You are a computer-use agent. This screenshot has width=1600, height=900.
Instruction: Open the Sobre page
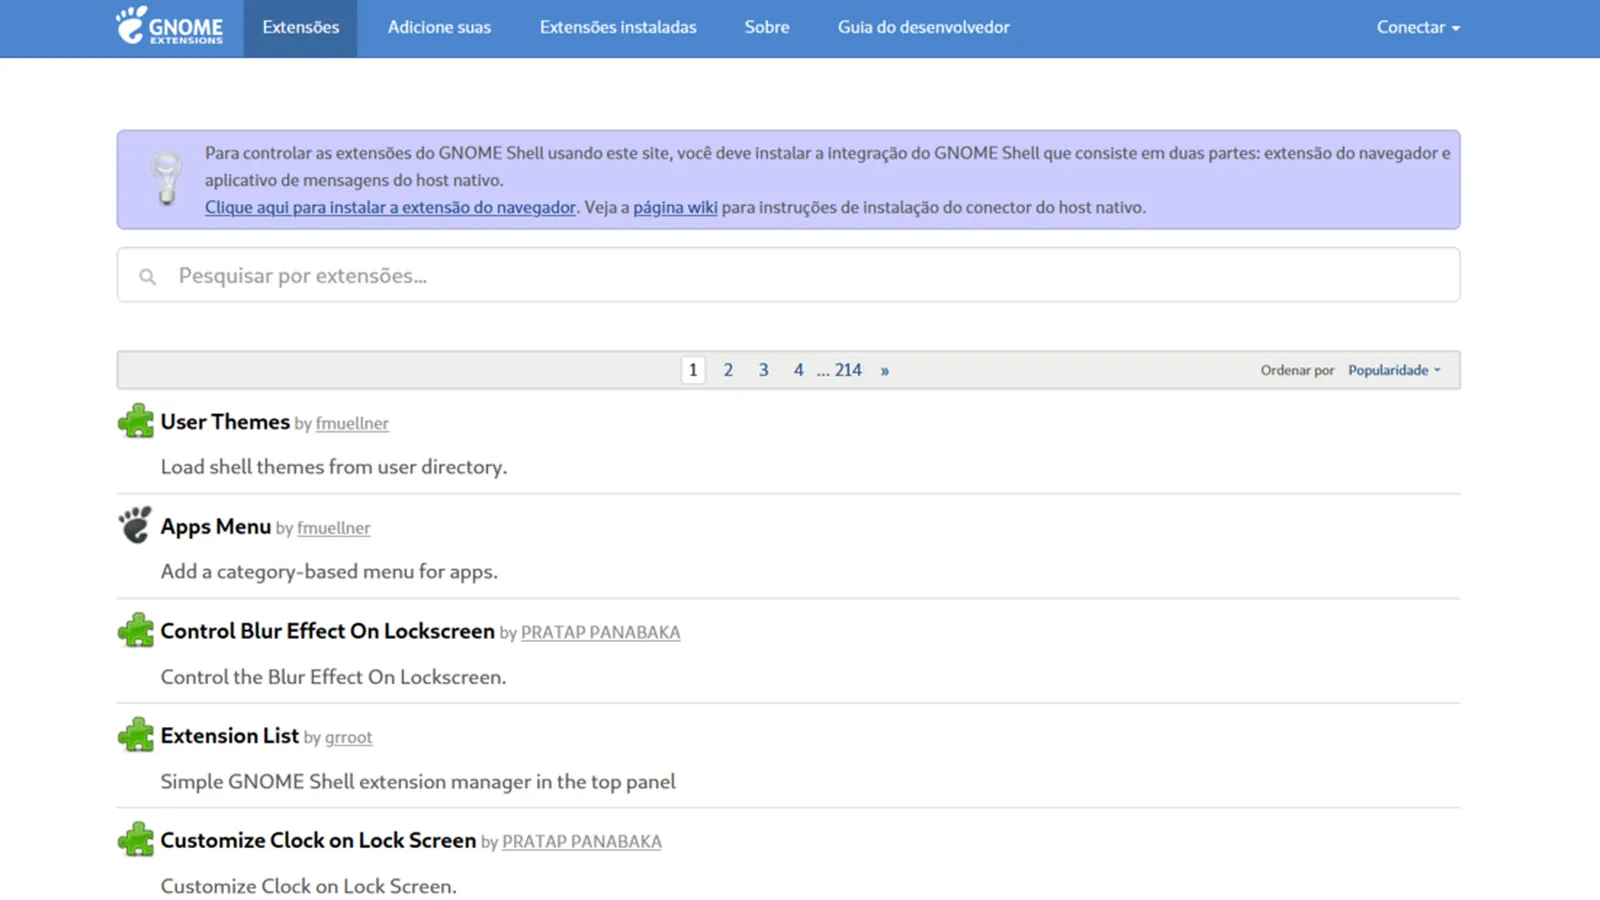[x=767, y=28]
